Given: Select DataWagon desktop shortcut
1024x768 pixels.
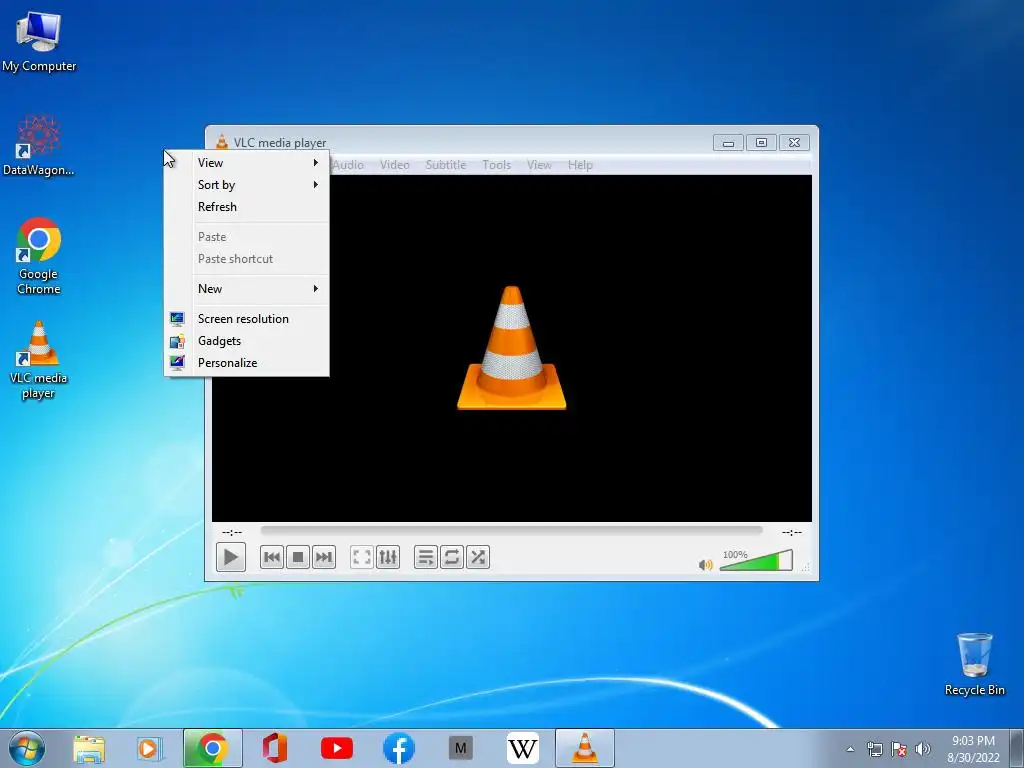Looking at the screenshot, I should pyautogui.click(x=39, y=146).
